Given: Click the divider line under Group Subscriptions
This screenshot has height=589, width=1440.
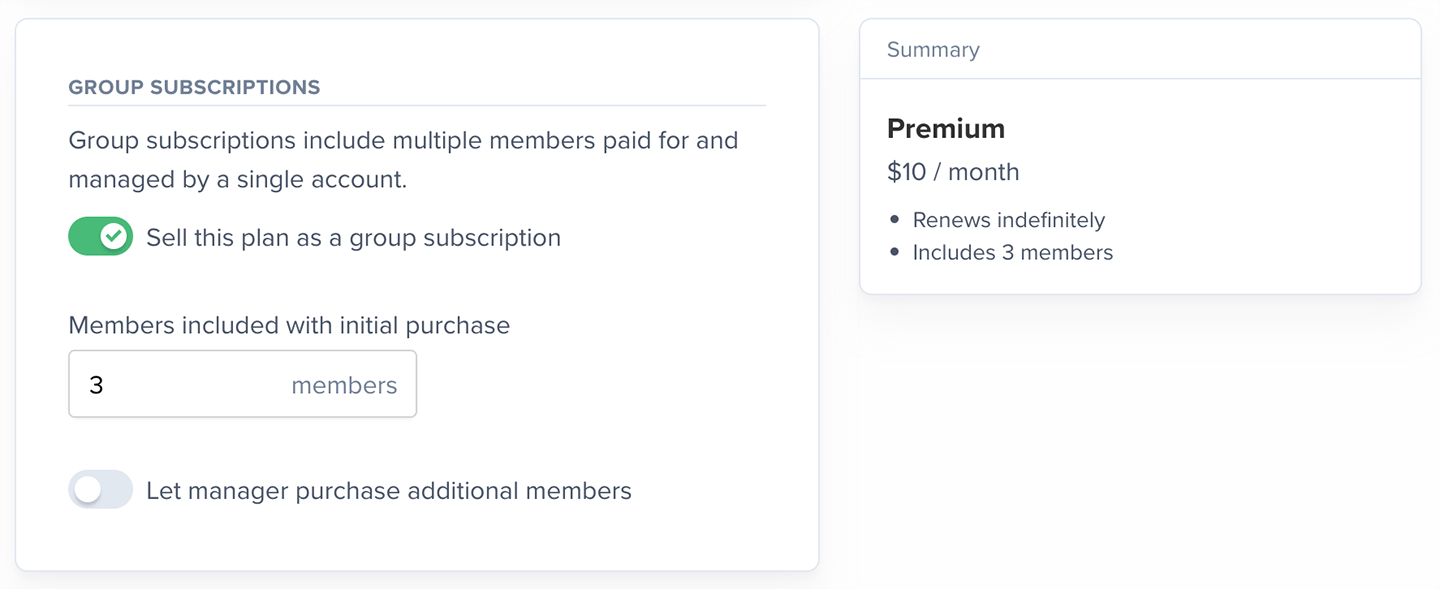Looking at the screenshot, I should pyautogui.click(x=417, y=105).
